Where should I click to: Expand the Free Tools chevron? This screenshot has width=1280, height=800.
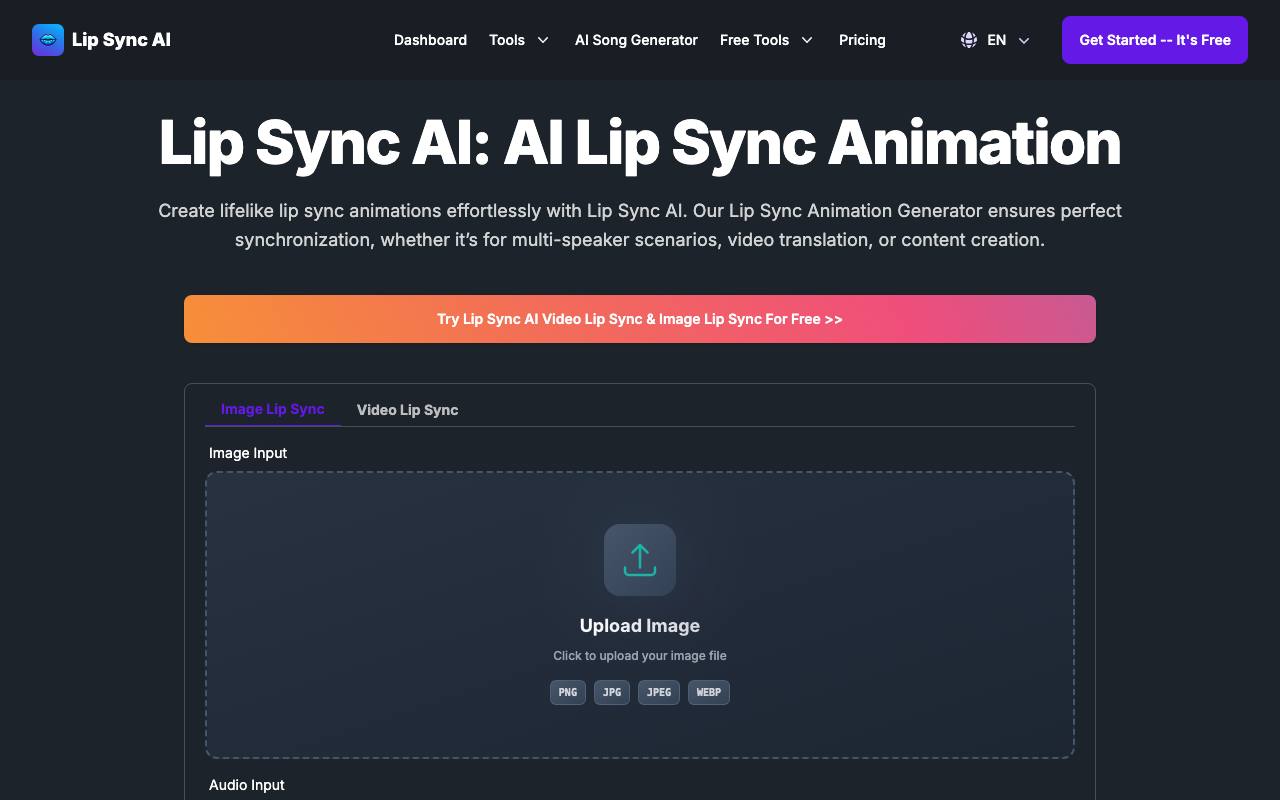tap(807, 40)
